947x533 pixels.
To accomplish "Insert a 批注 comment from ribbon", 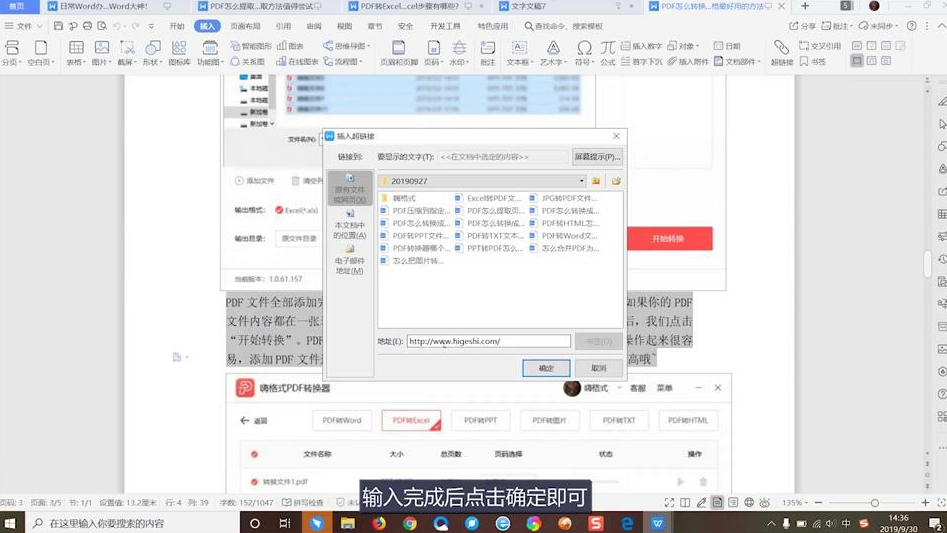I will pyautogui.click(x=488, y=53).
